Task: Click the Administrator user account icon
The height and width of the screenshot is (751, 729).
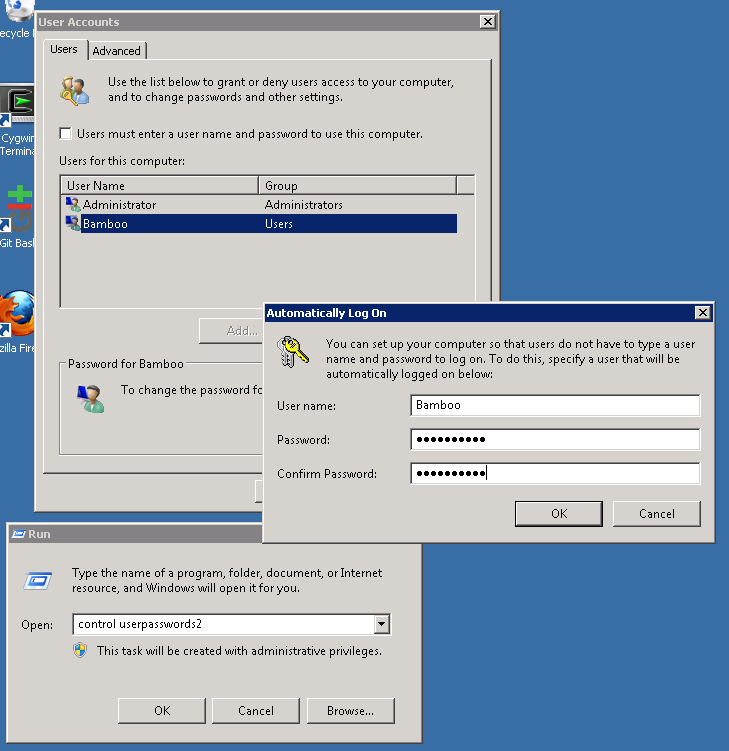Action: 73,205
